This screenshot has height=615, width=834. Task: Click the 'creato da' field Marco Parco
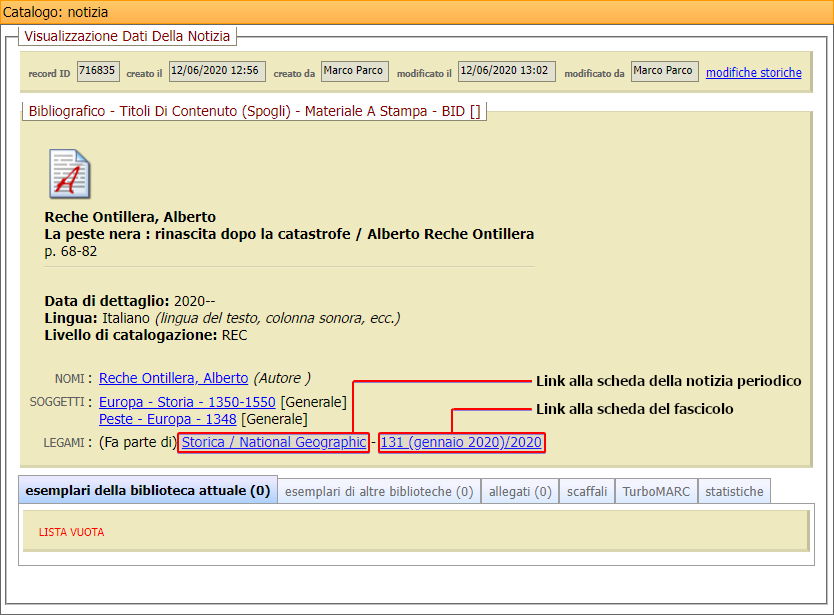point(354,71)
